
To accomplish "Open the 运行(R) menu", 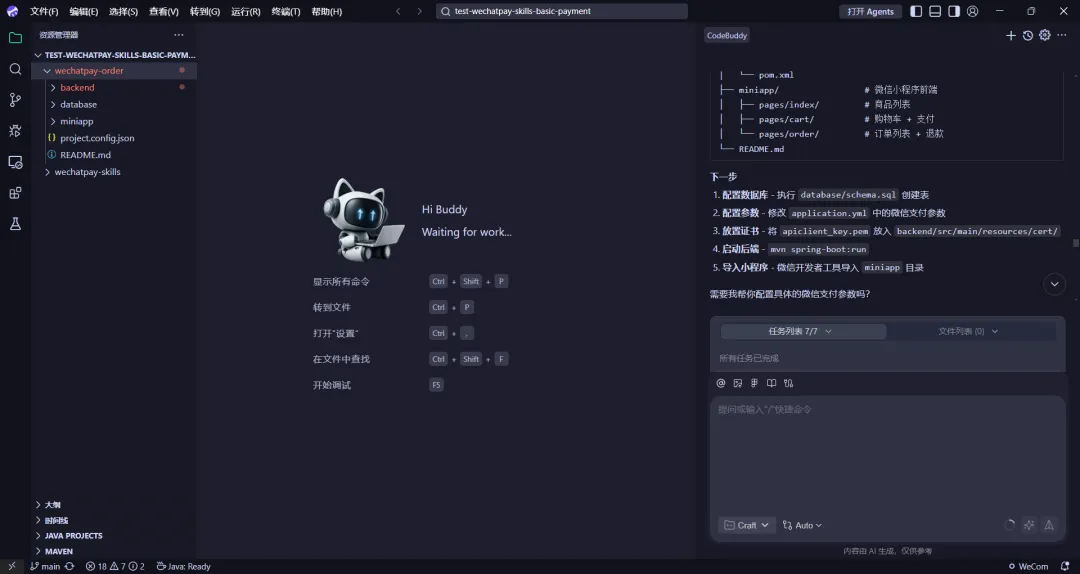I will (246, 11).
